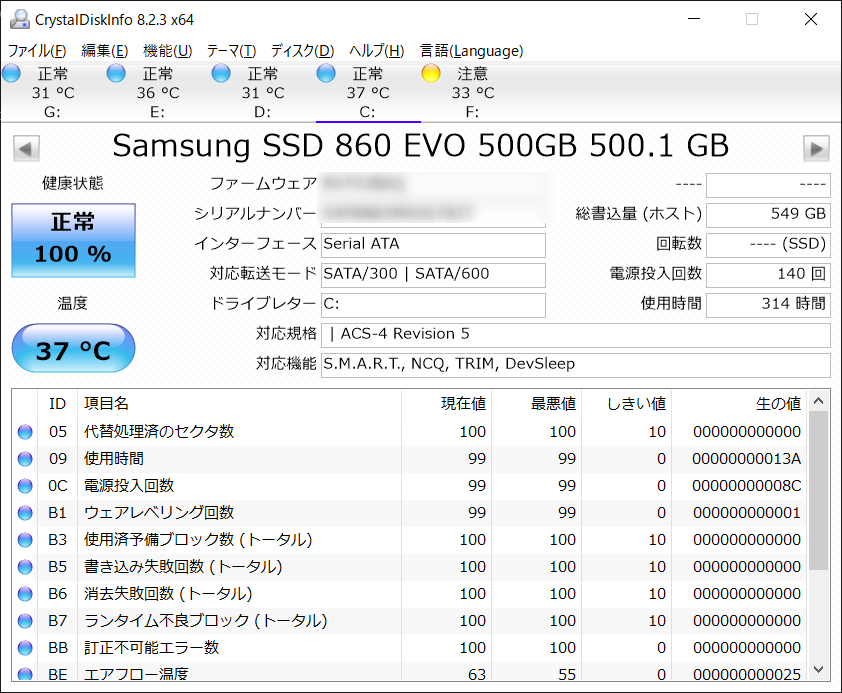The height and width of the screenshot is (693, 842).
Task: Click the attribute list scrollbar thumb
Action: 818,491
